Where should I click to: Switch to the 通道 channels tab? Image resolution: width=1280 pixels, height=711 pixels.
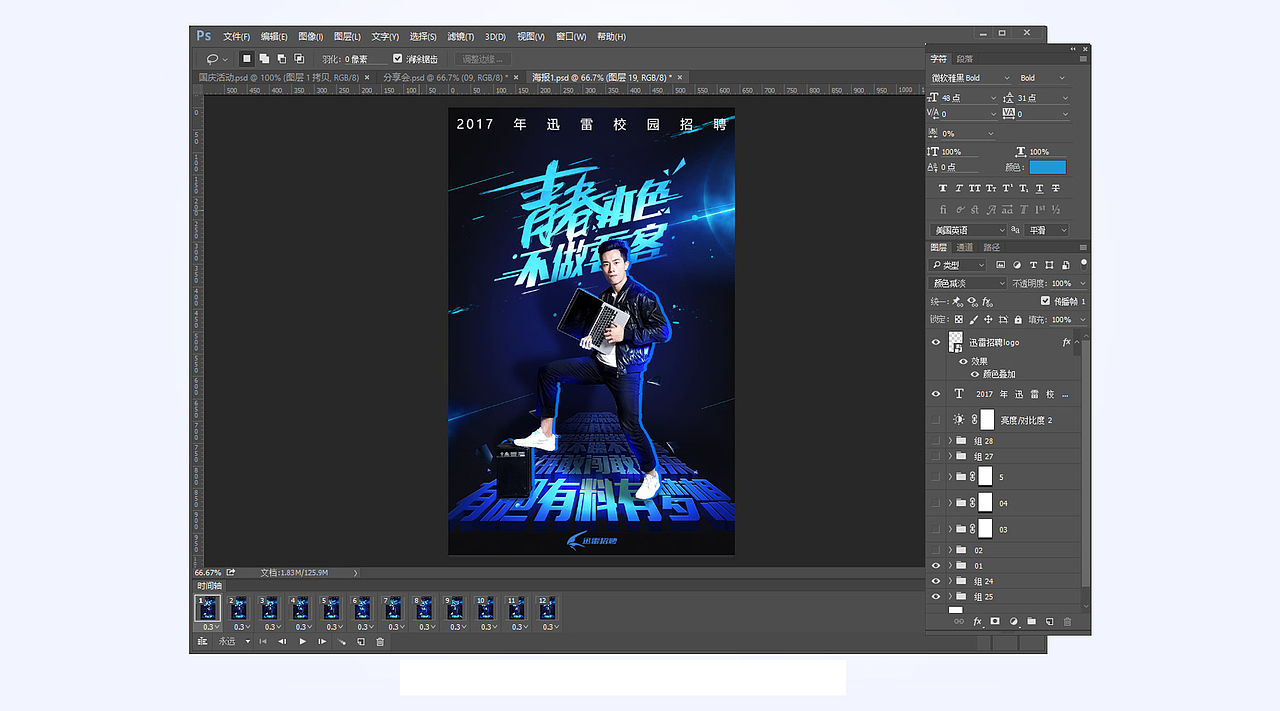(964, 247)
